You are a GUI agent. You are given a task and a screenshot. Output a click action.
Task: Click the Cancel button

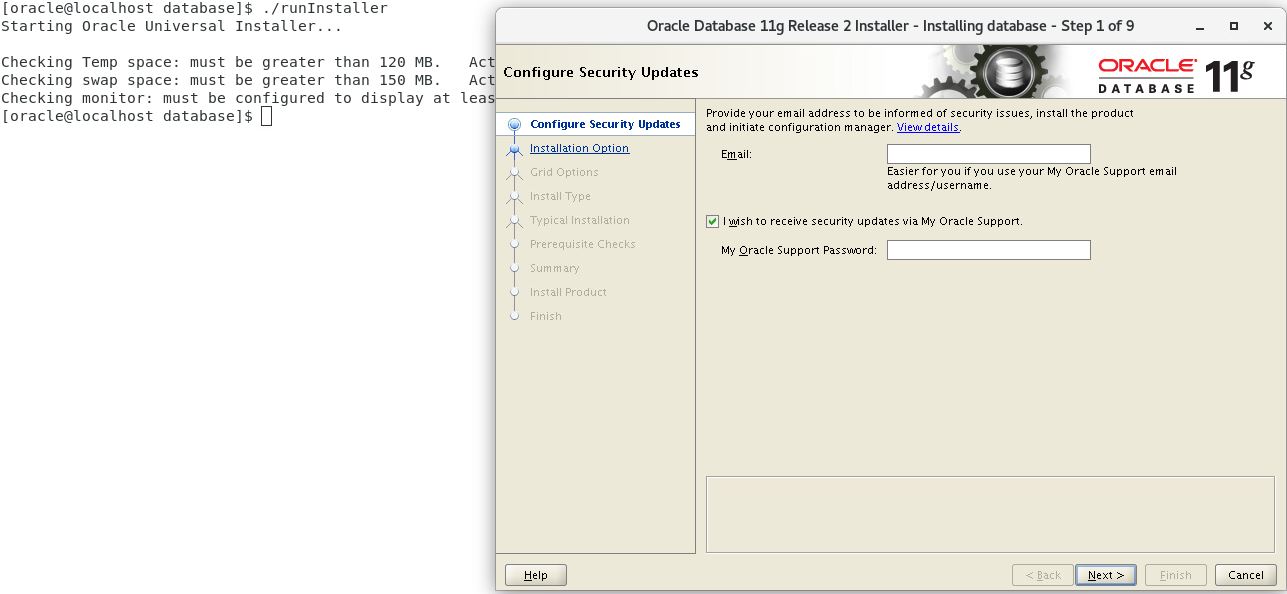[1245, 575]
